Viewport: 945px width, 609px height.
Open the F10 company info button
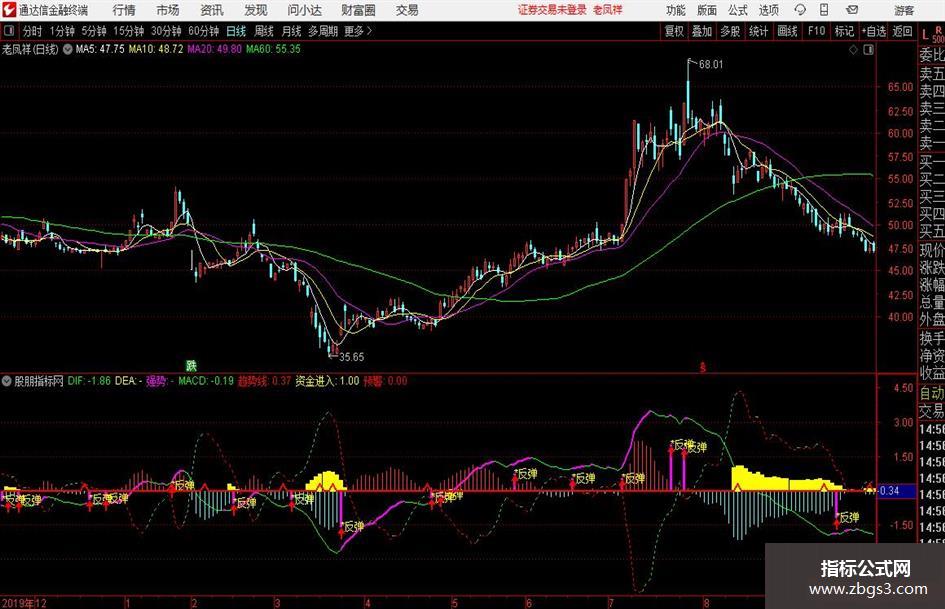click(816, 31)
